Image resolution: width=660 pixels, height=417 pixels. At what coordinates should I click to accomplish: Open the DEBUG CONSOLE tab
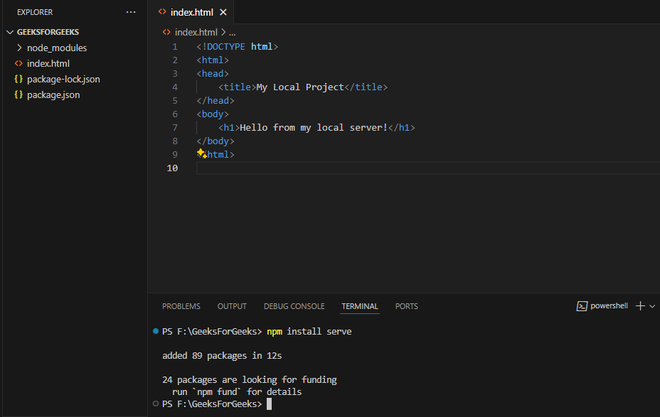coord(294,306)
